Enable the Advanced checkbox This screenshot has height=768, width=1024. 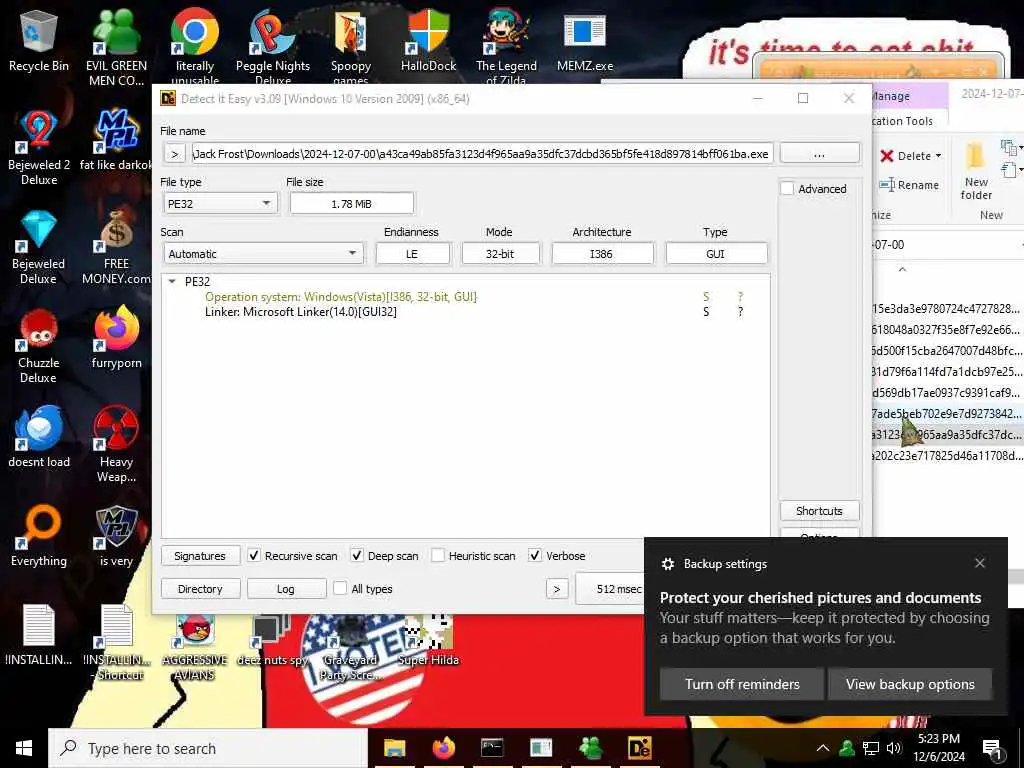788,189
